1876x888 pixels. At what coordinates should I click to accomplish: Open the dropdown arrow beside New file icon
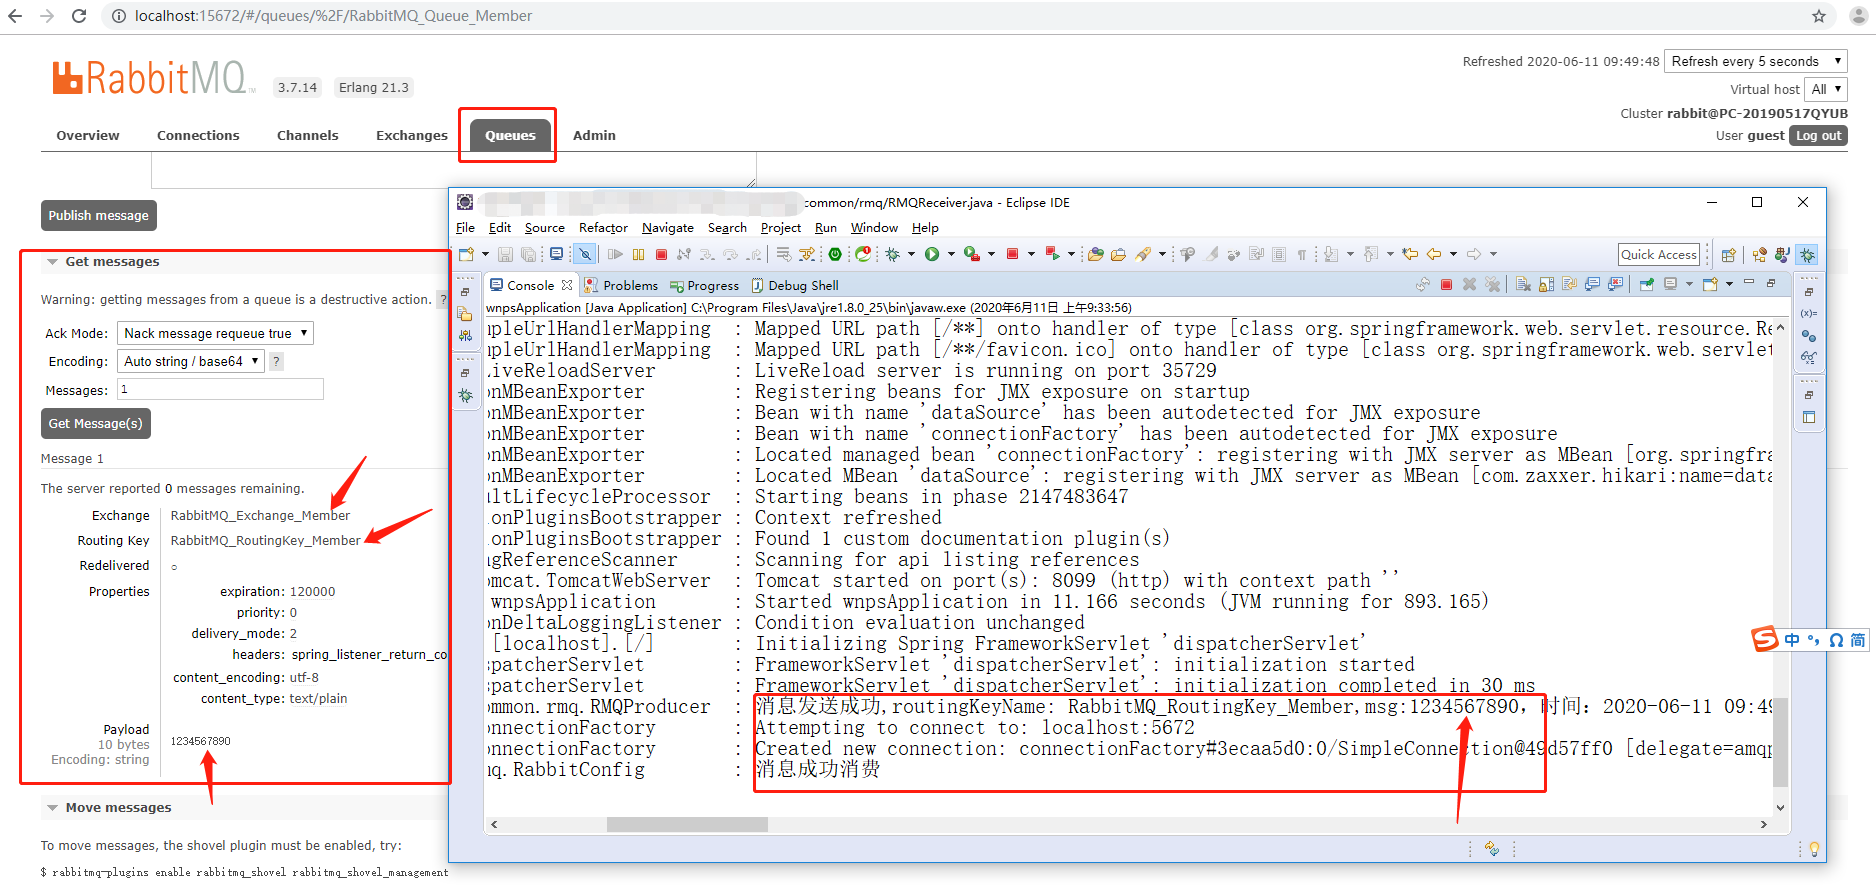click(x=485, y=254)
